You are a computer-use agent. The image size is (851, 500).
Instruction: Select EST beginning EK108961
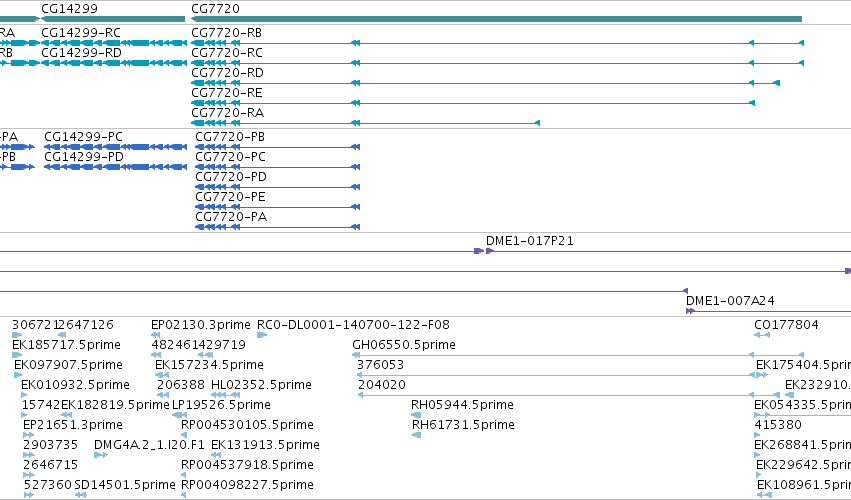tap(804, 485)
